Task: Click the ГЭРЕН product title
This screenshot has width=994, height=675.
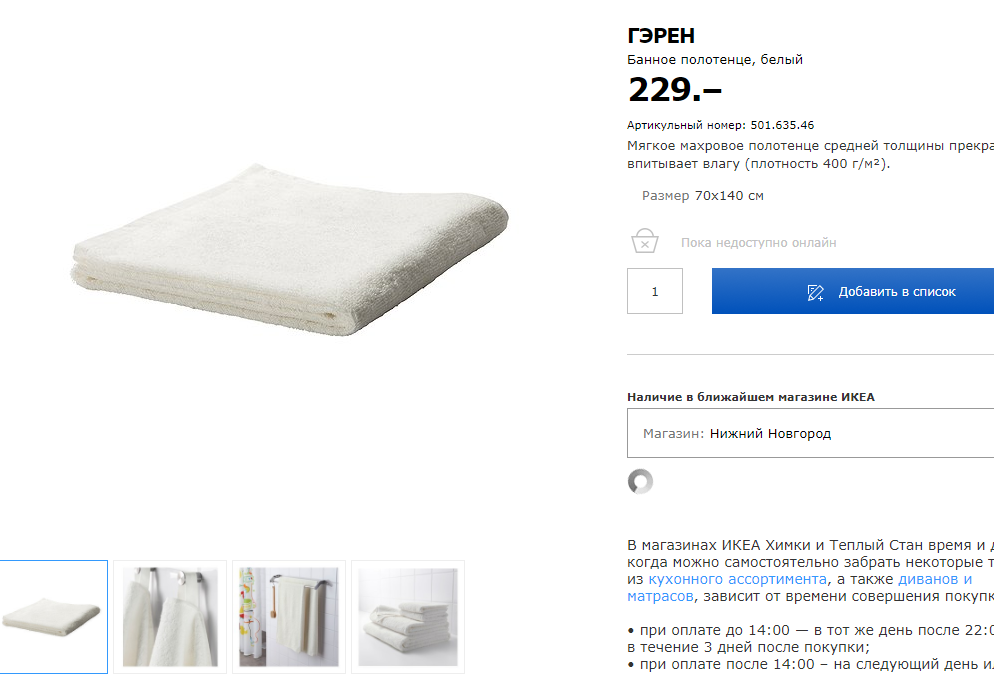Action: tap(661, 36)
